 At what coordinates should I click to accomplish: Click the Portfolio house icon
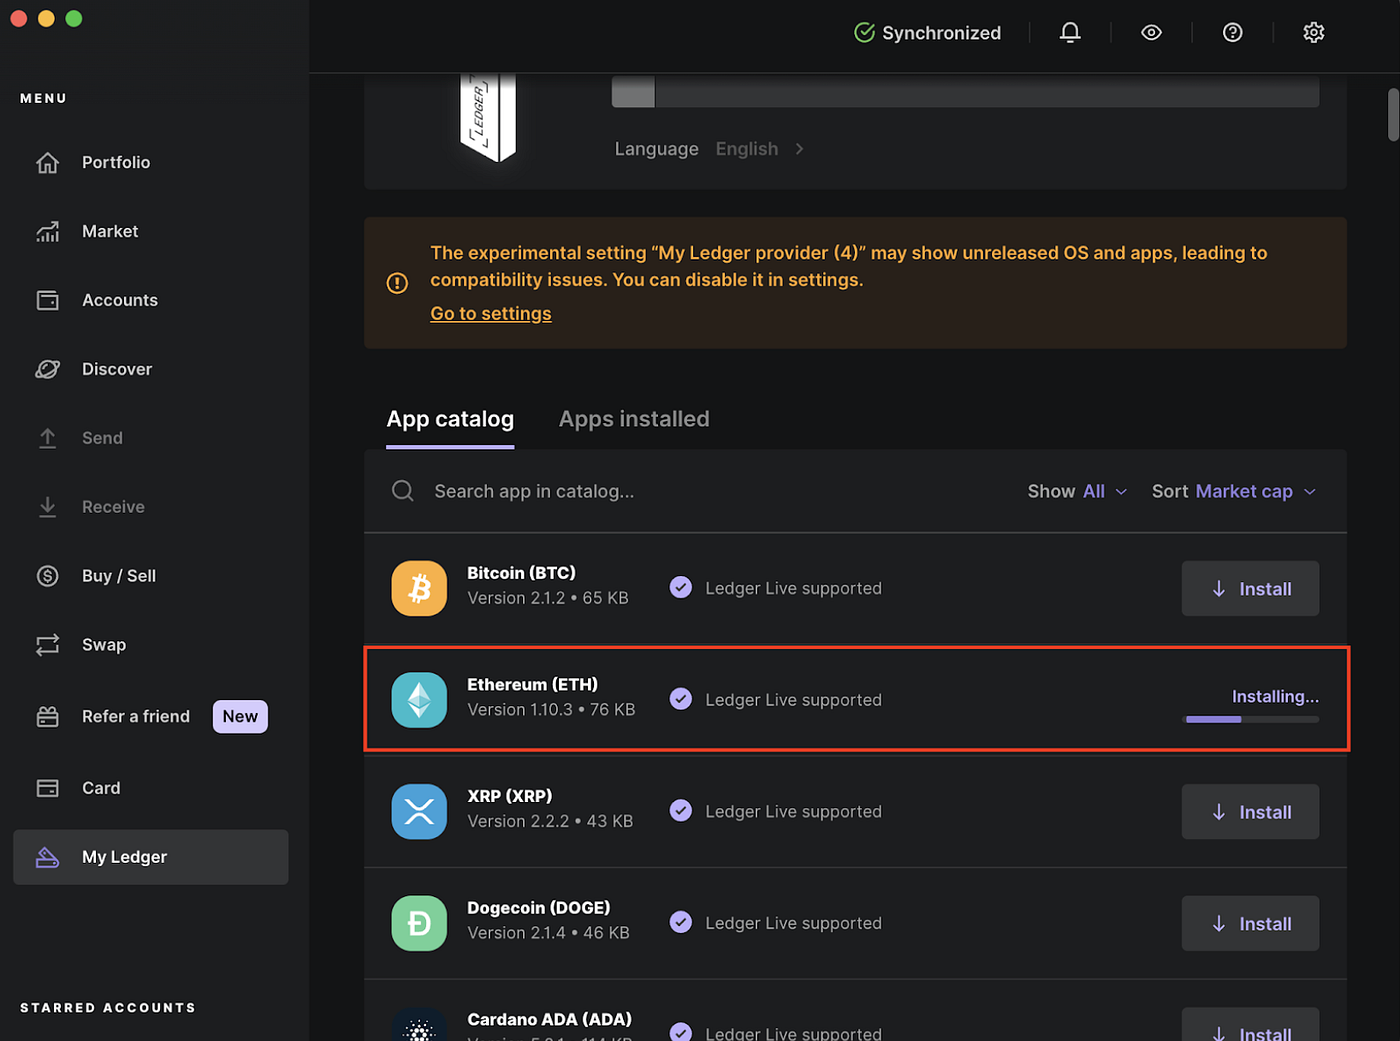[47, 162]
